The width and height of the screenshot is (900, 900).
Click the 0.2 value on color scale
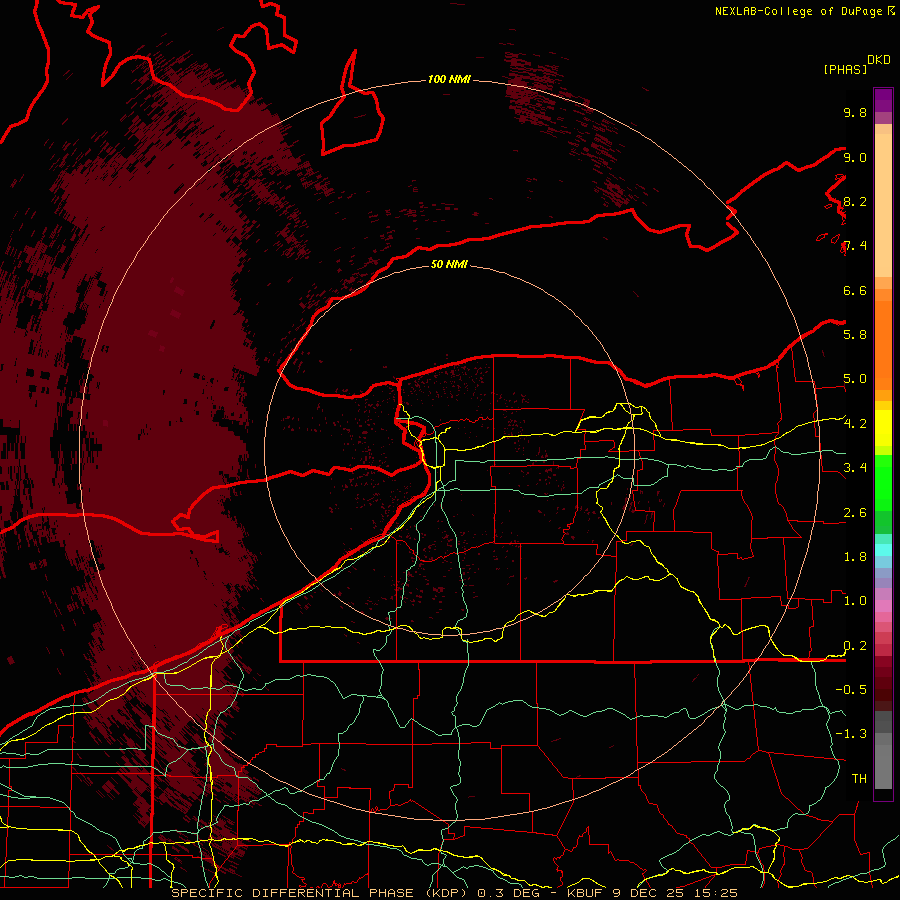coord(855,646)
